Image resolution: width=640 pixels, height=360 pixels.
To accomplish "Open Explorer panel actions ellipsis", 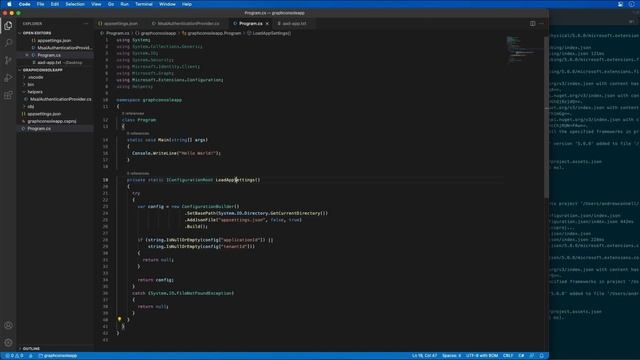I will coord(86,24).
